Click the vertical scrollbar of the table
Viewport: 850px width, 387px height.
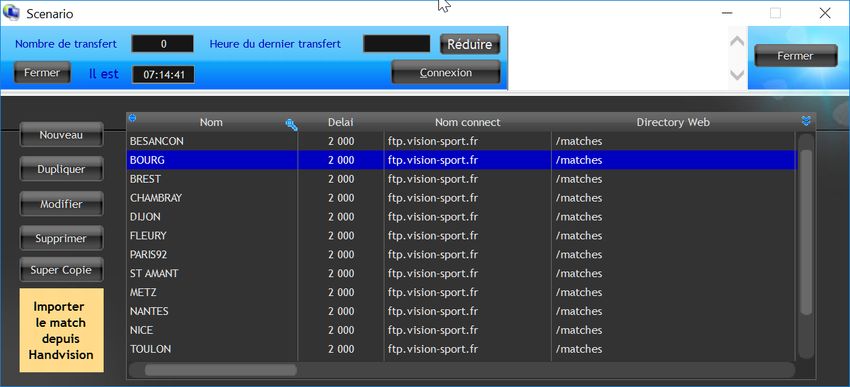(806, 233)
